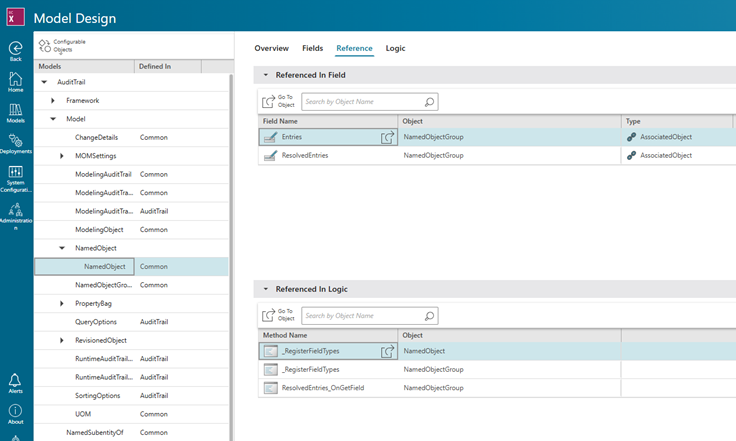Open the Alerts bell icon
Image resolution: width=736 pixels, height=441 pixels.
tap(16, 382)
